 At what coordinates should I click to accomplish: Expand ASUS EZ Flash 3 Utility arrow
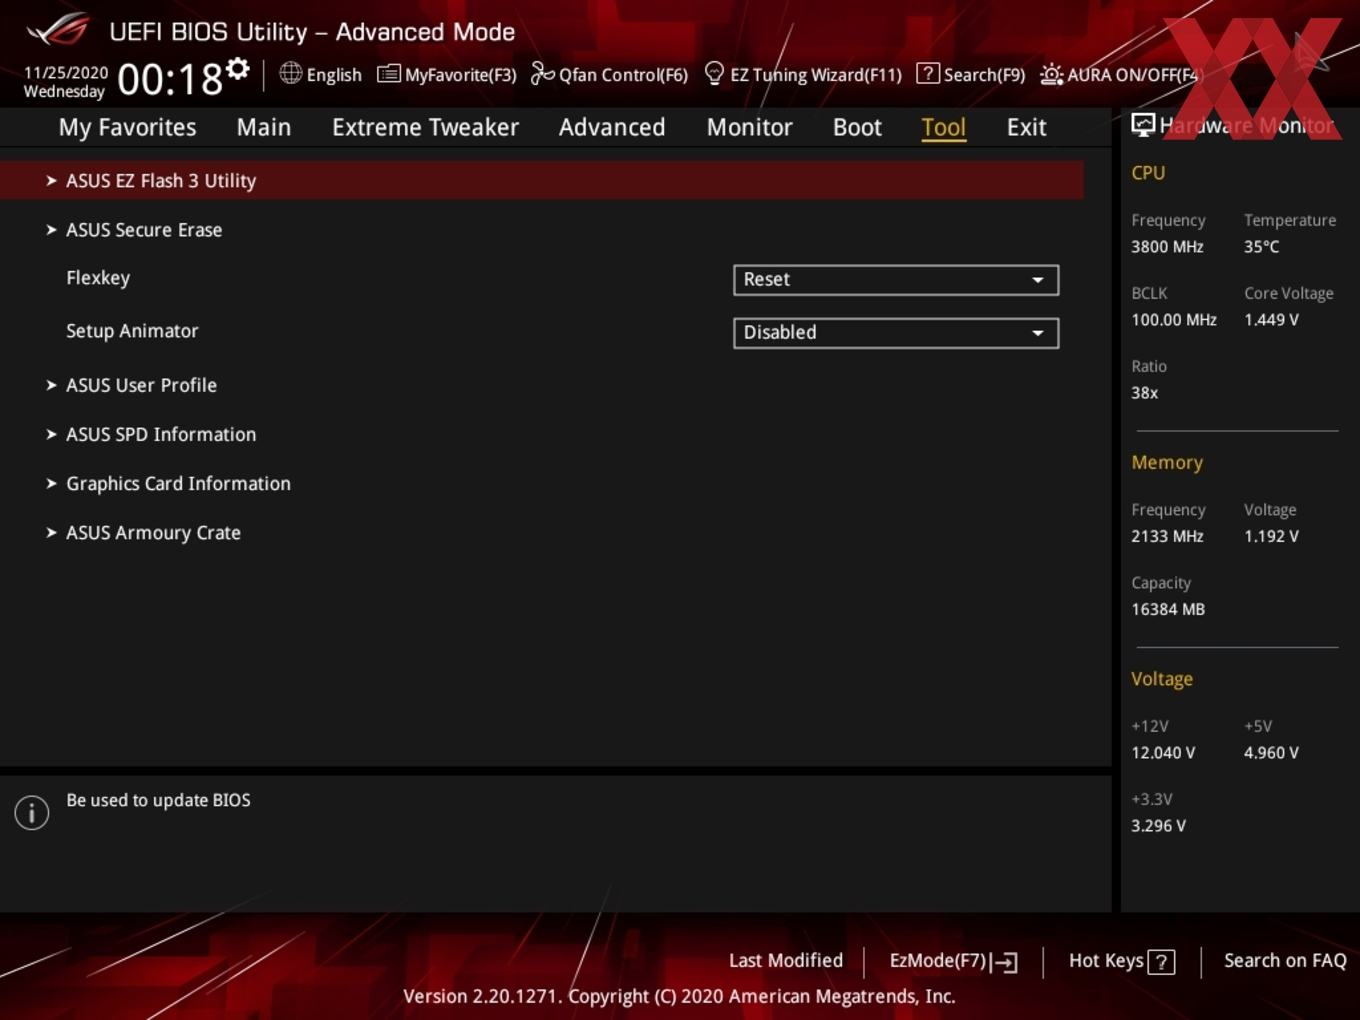coord(51,181)
